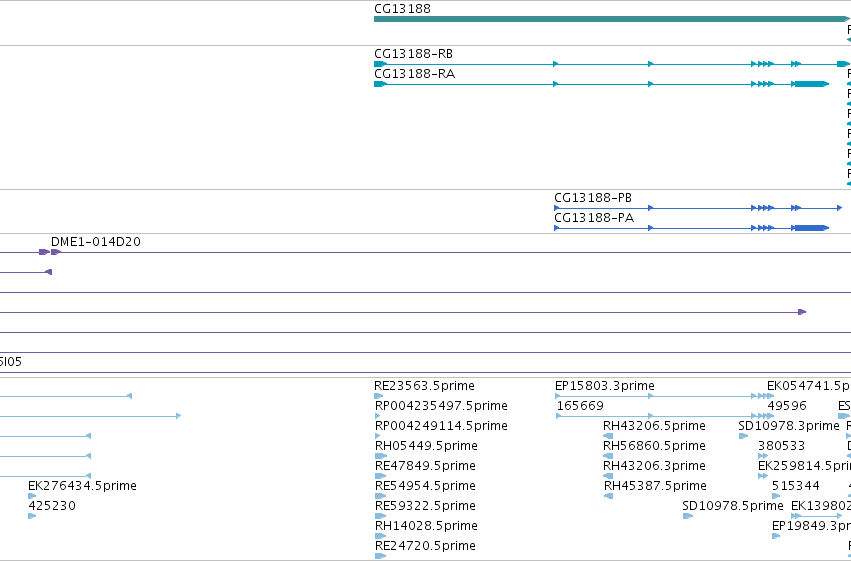851x561 pixels.
Task: Click the arrowhead at end of long purple clone line
Action: click(x=802, y=312)
